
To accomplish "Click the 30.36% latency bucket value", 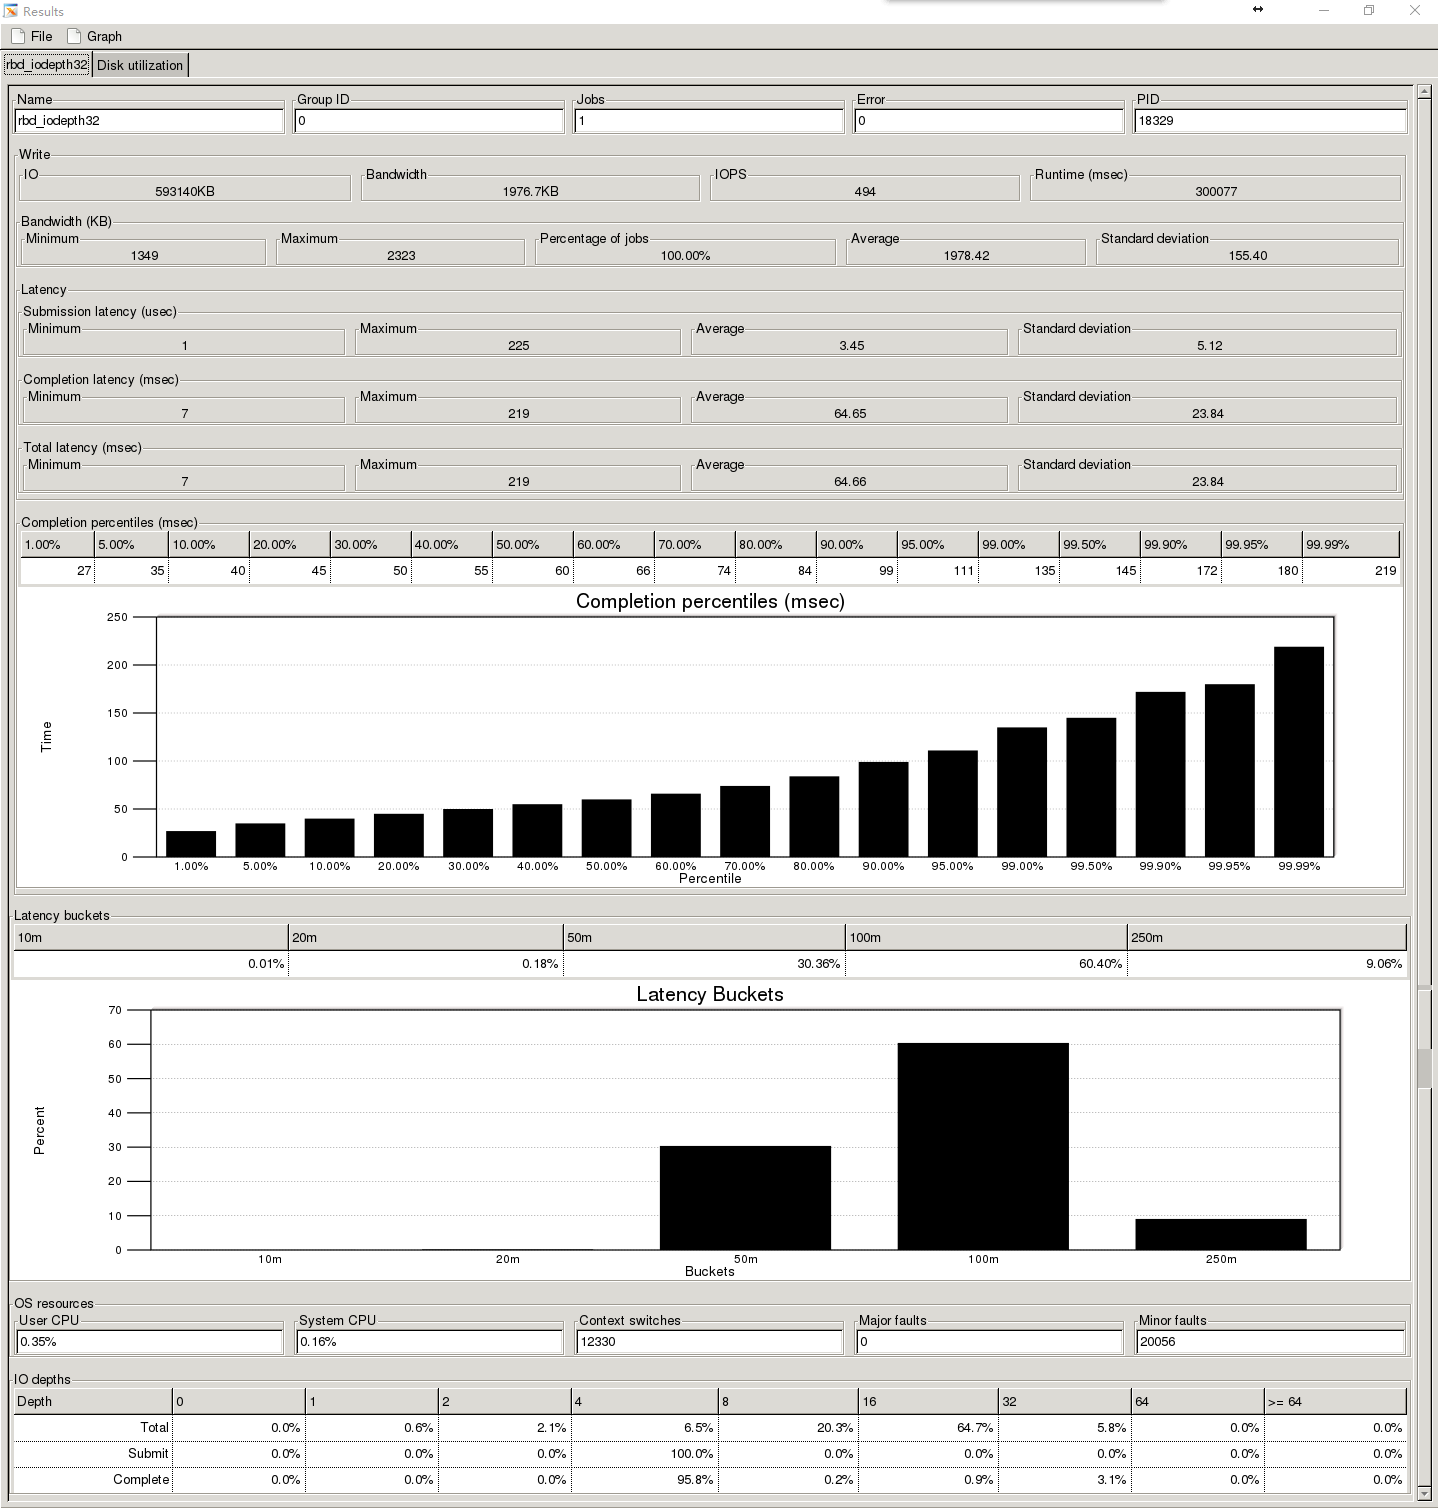I will pos(818,963).
